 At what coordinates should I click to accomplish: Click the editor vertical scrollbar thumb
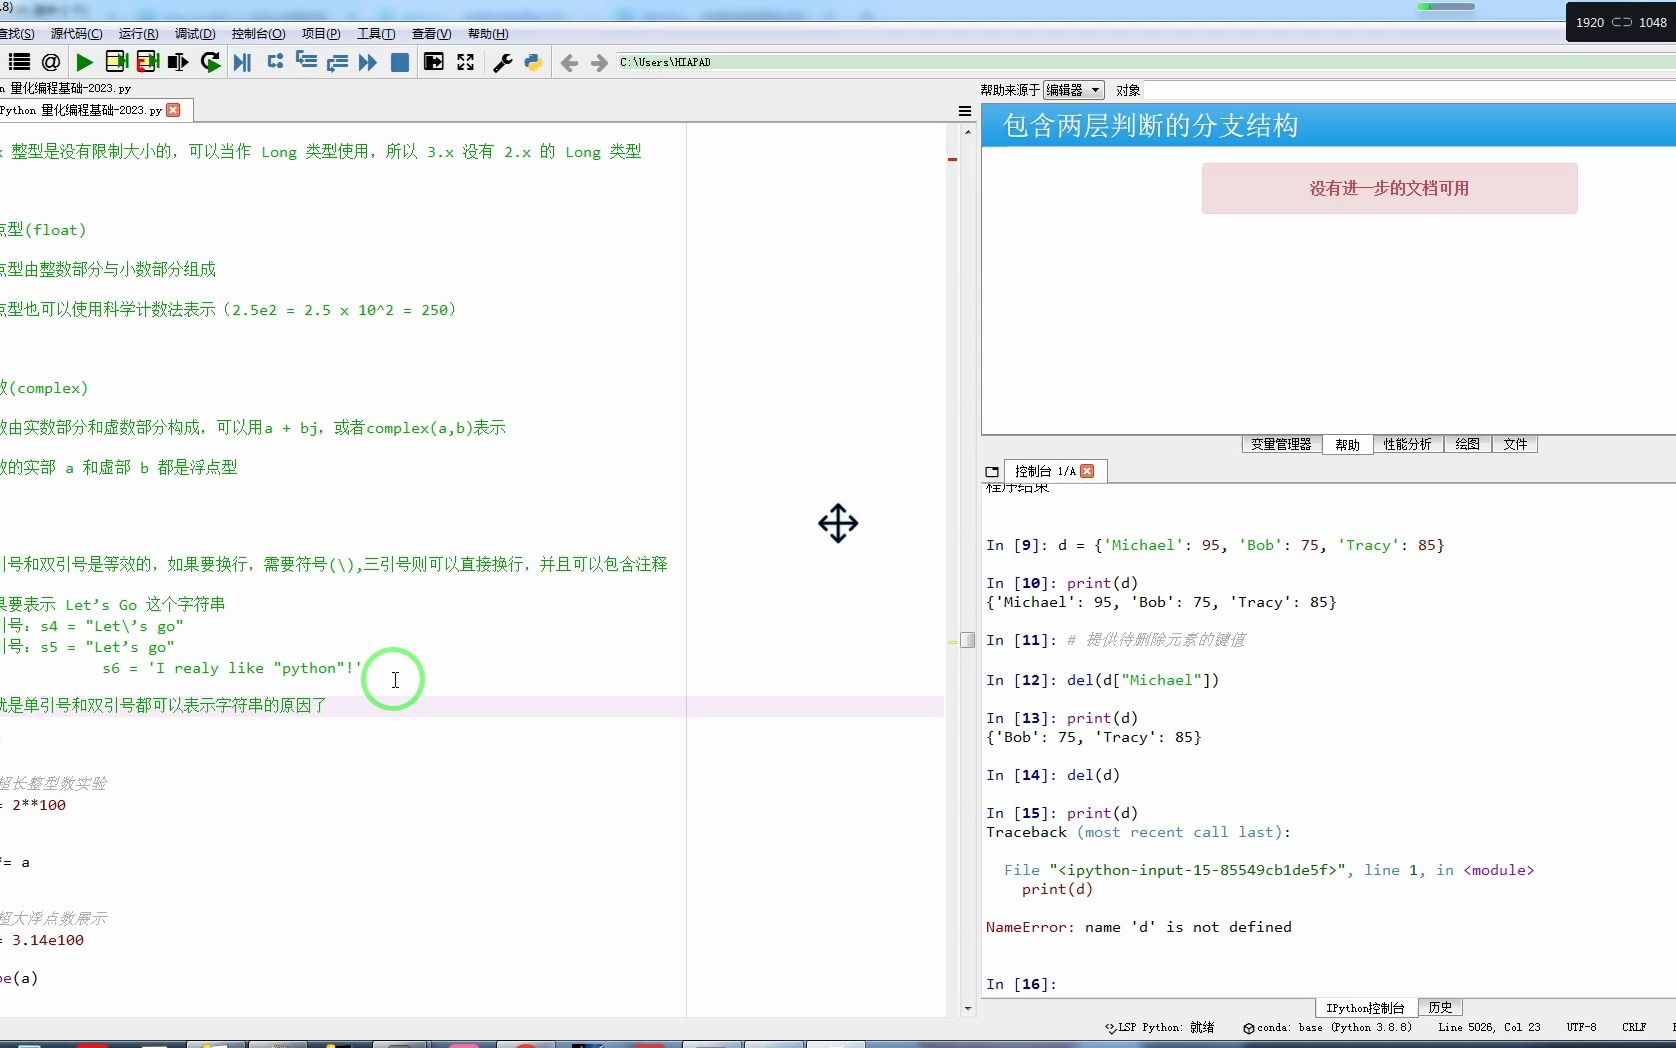coord(968,640)
